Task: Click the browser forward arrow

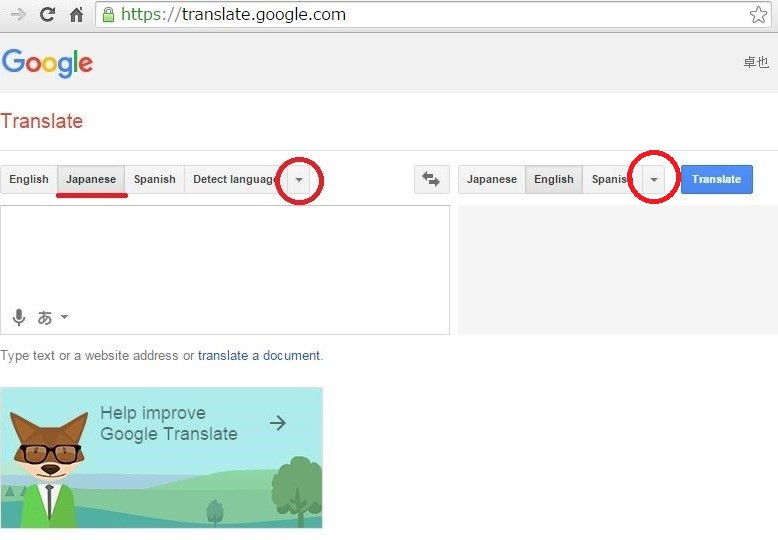Action: tap(18, 14)
